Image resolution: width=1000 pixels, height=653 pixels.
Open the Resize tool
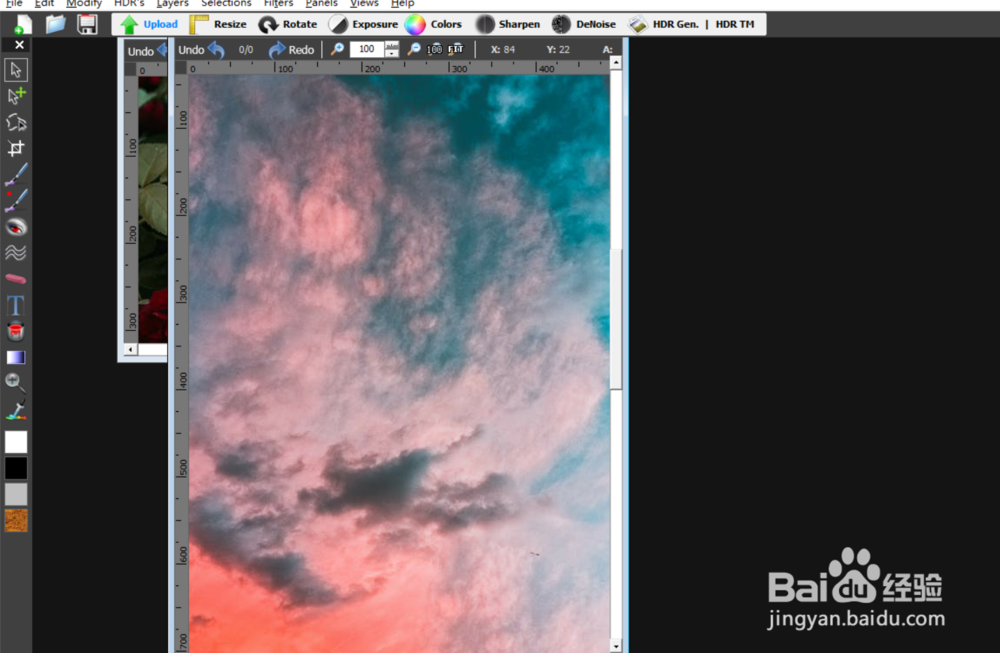[x=218, y=24]
